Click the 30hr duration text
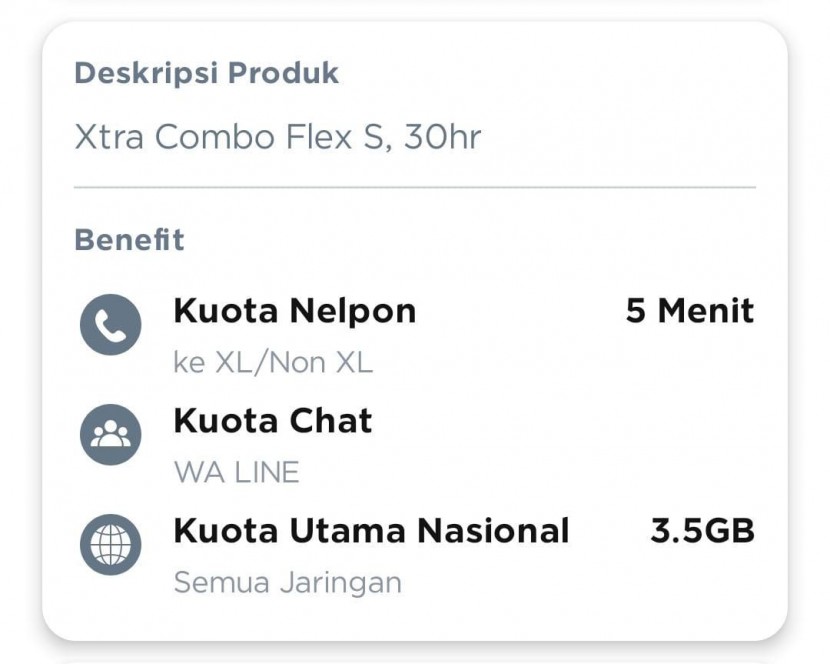 tap(443, 137)
